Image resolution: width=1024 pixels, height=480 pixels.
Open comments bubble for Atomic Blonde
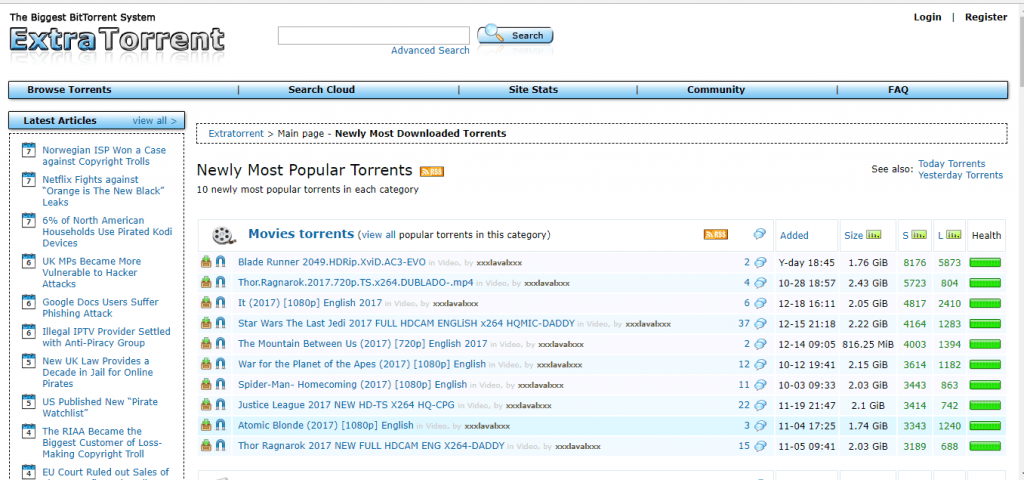[x=760, y=426]
